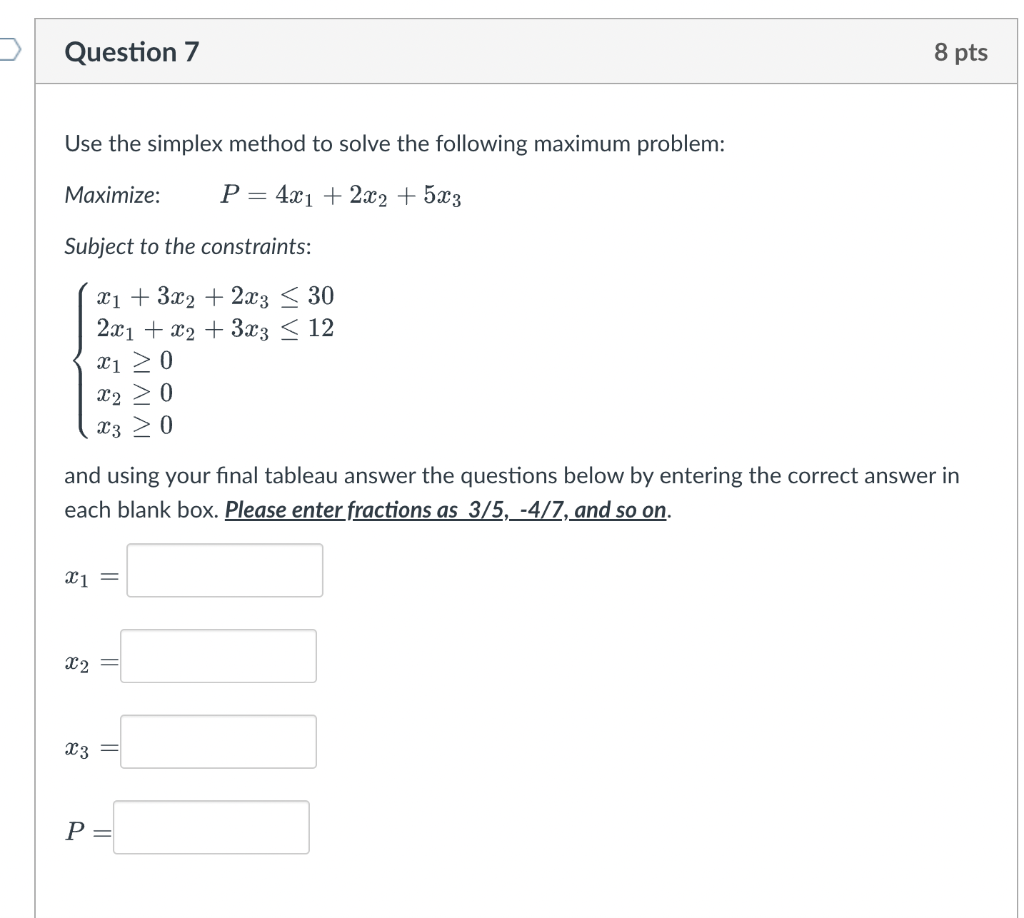
Task: Click the x2 nonnegativity constraint text
Action: coord(132,392)
